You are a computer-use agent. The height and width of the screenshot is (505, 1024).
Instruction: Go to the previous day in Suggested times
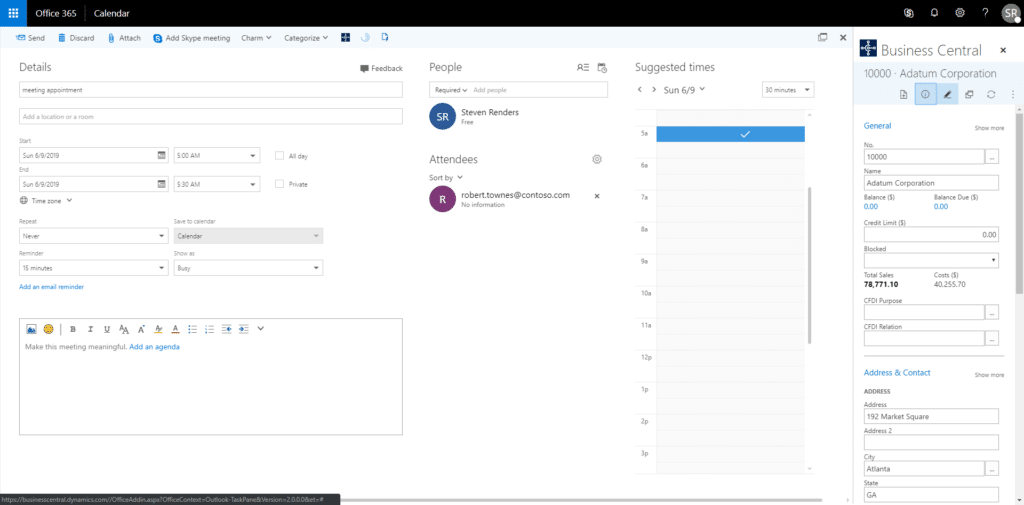pos(640,90)
